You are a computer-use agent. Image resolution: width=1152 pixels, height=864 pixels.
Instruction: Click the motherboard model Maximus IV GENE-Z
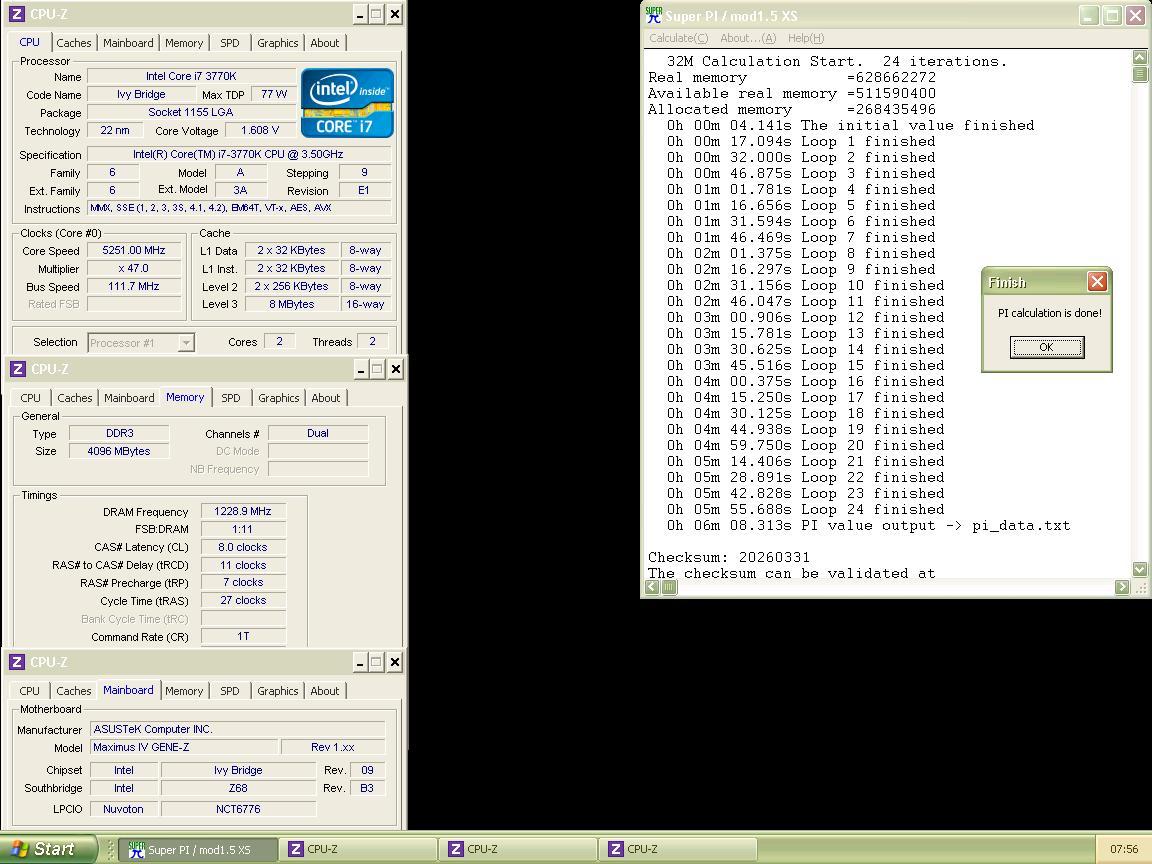[184, 746]
